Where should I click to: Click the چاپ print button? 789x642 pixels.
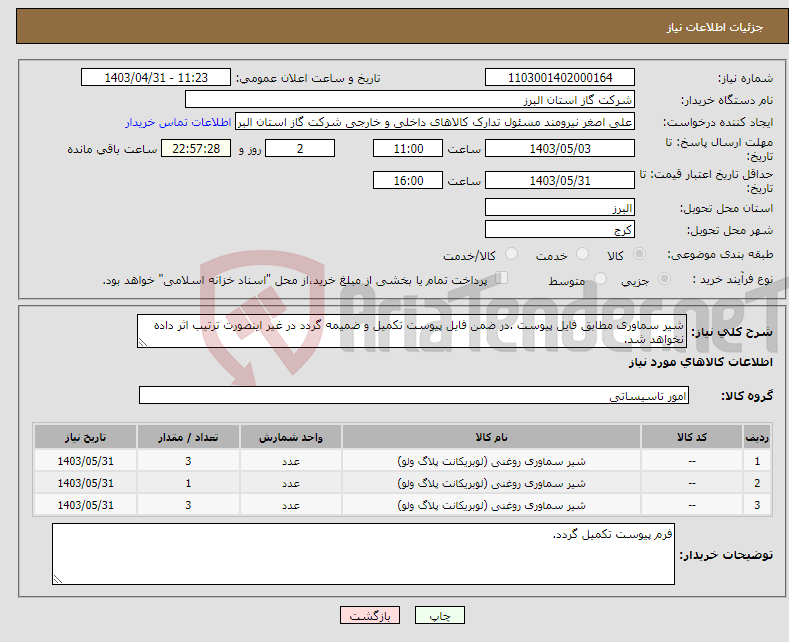pyautogui.click(x=440, y=615)
